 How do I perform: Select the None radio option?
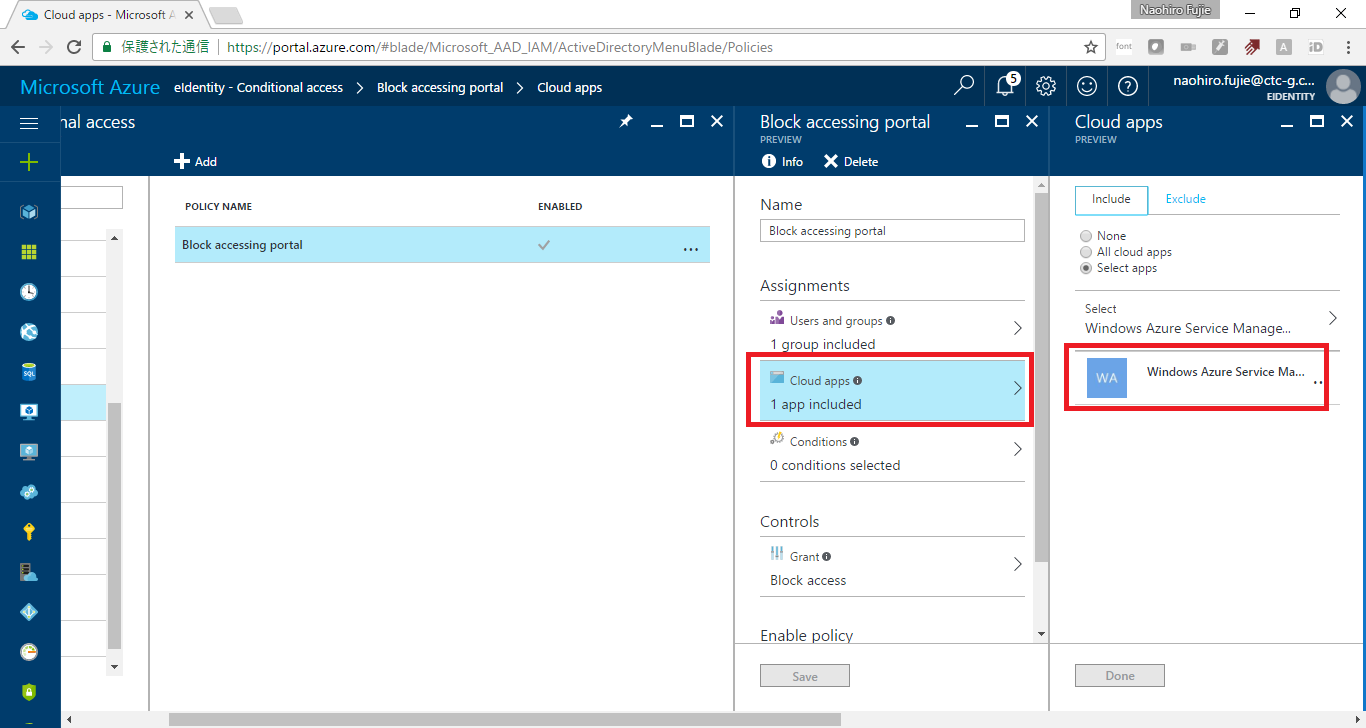tap(1086, 236)
